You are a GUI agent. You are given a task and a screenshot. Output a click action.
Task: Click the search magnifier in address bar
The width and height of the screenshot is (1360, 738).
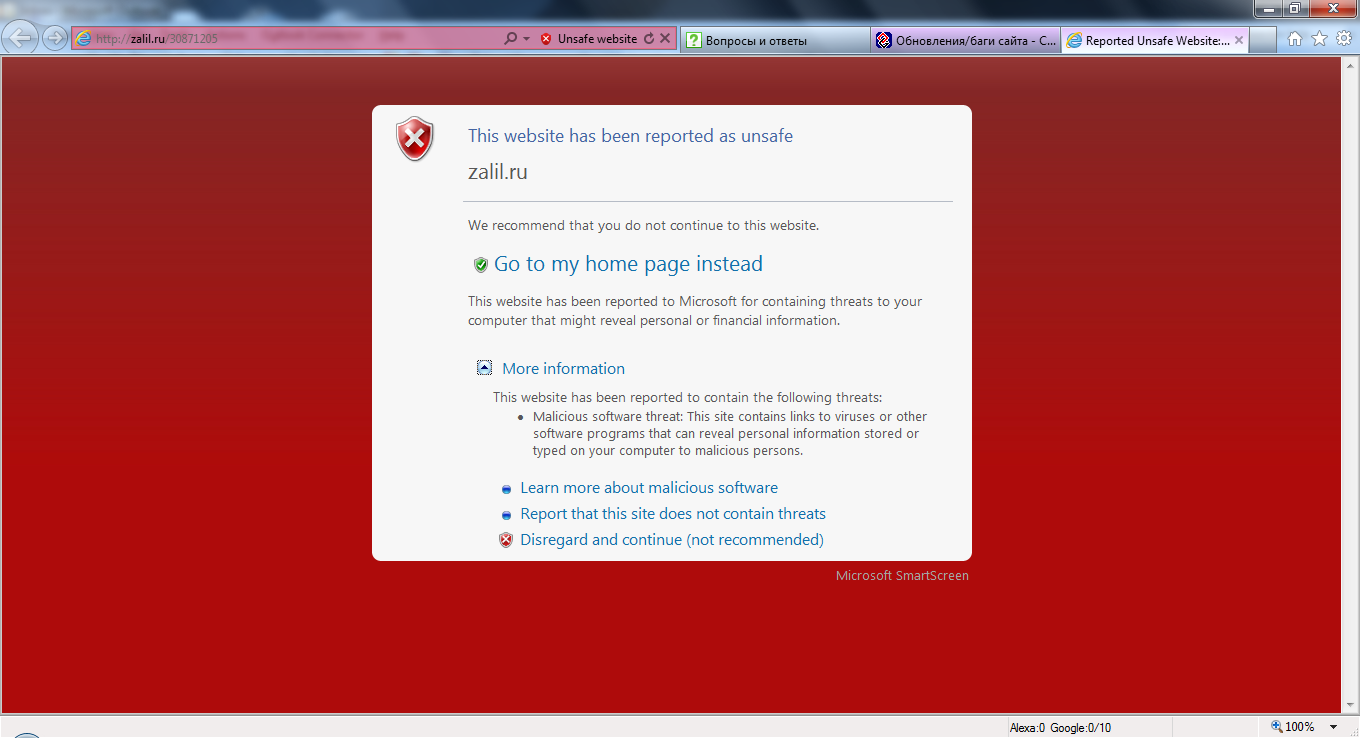[511, 39]
